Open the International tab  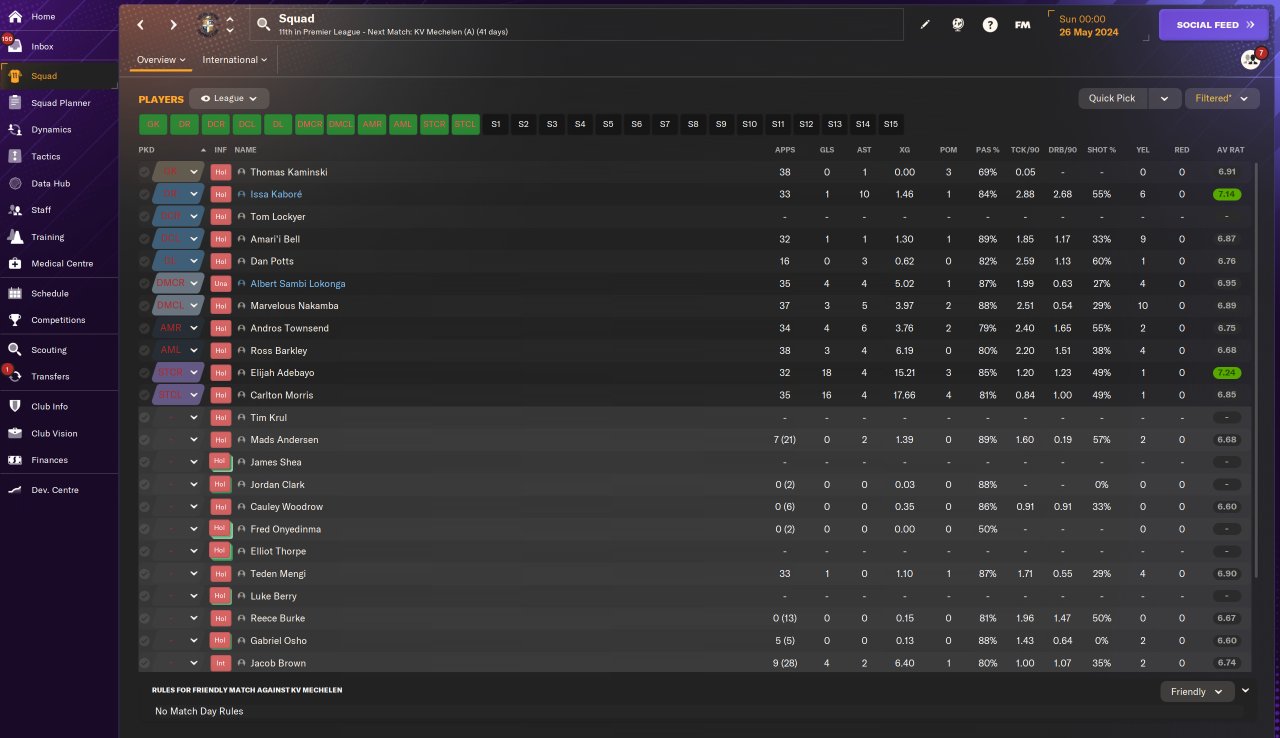tap(235, 60)
